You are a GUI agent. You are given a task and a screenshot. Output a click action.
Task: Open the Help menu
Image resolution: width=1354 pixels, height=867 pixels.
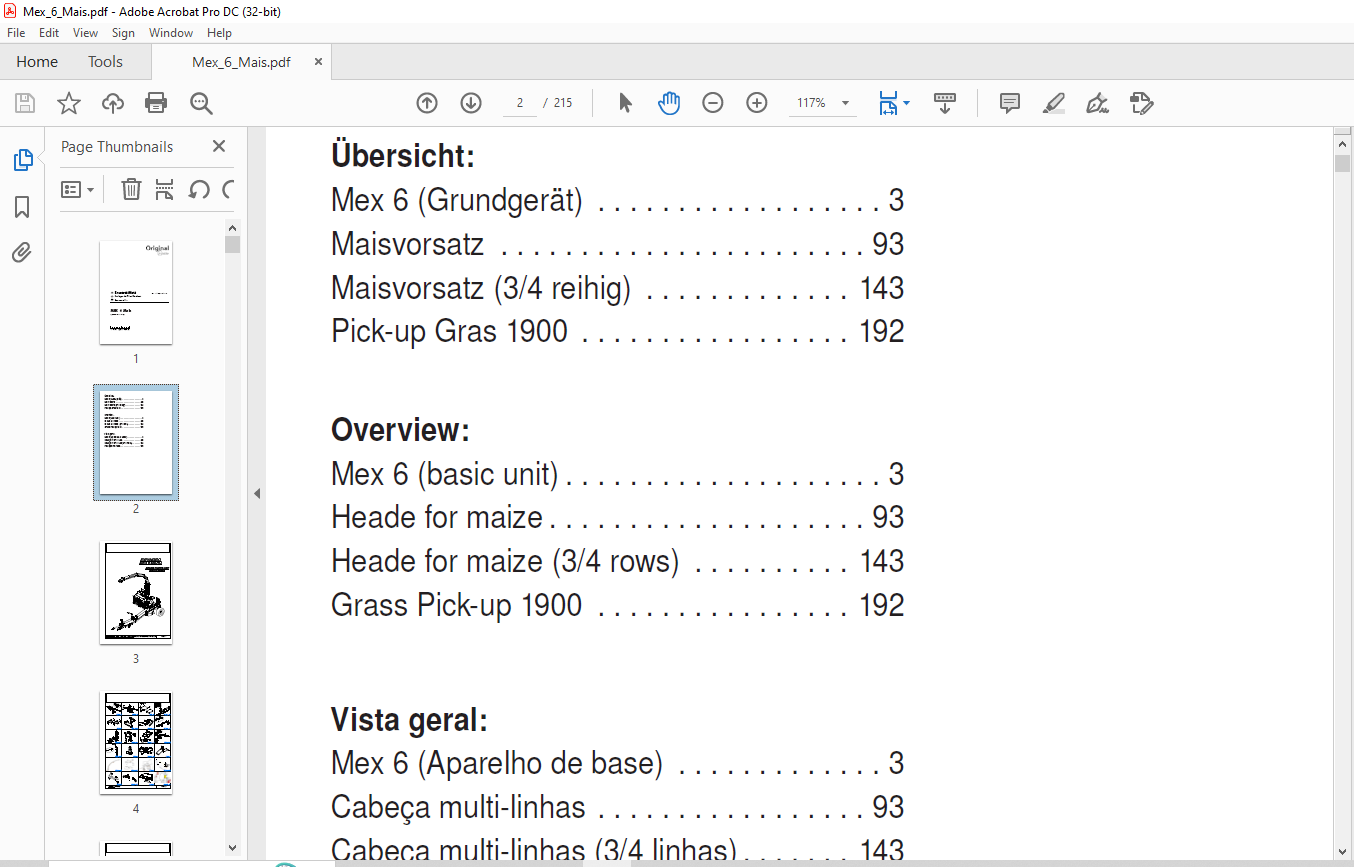pyautogui.click(x=219, y=33)
